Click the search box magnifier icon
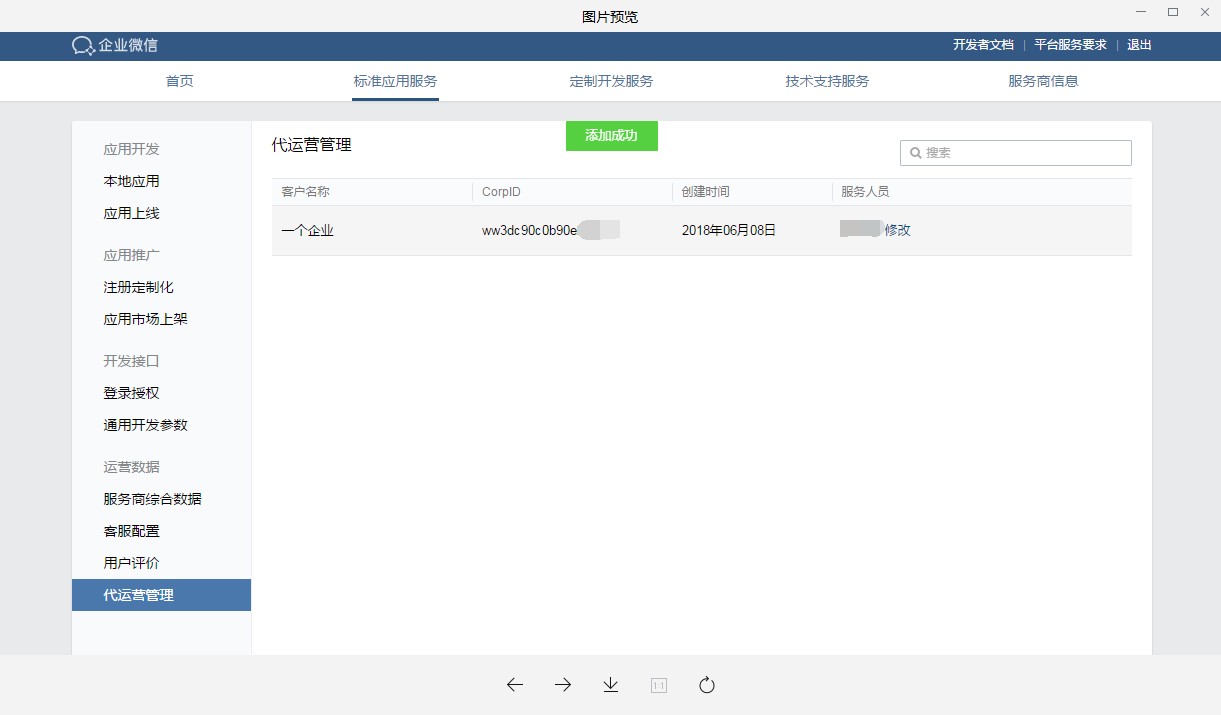Viewport: 1221px width, 715px height. tap(915, 153)
